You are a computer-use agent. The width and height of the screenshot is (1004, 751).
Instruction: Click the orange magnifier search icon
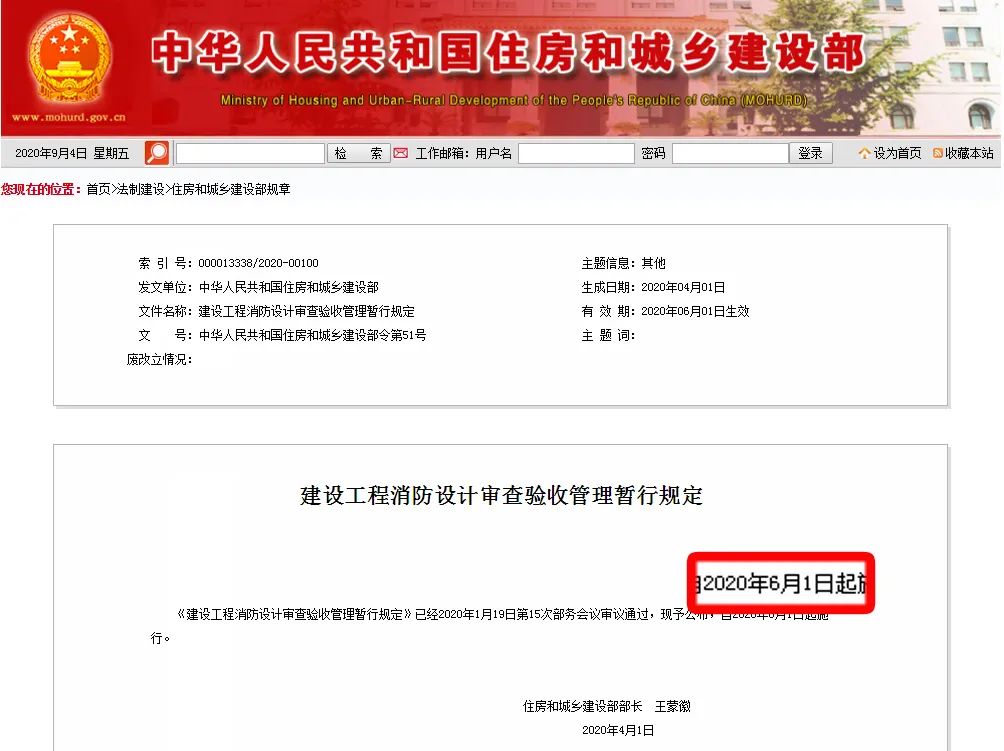click(157, 153)
